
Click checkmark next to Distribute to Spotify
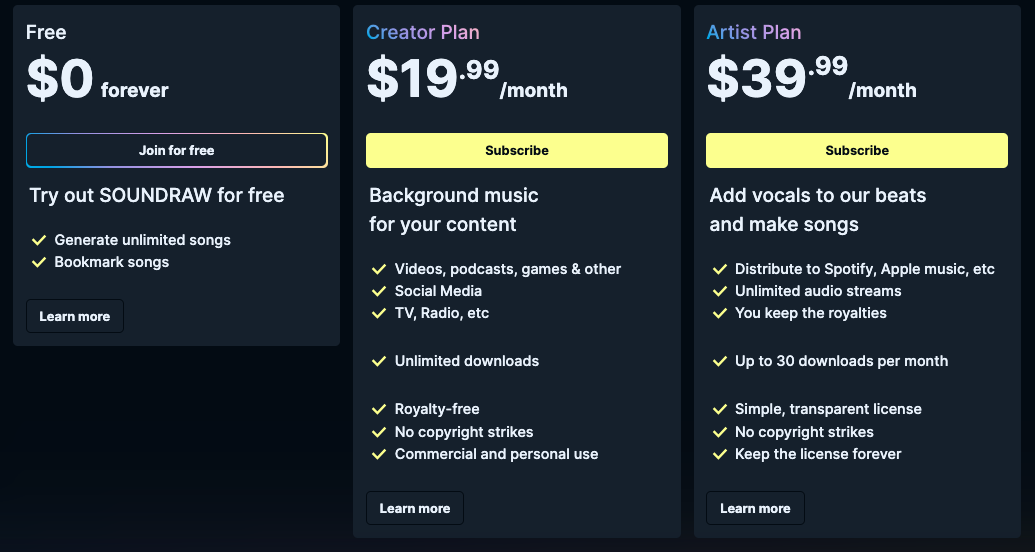(719, 269)
